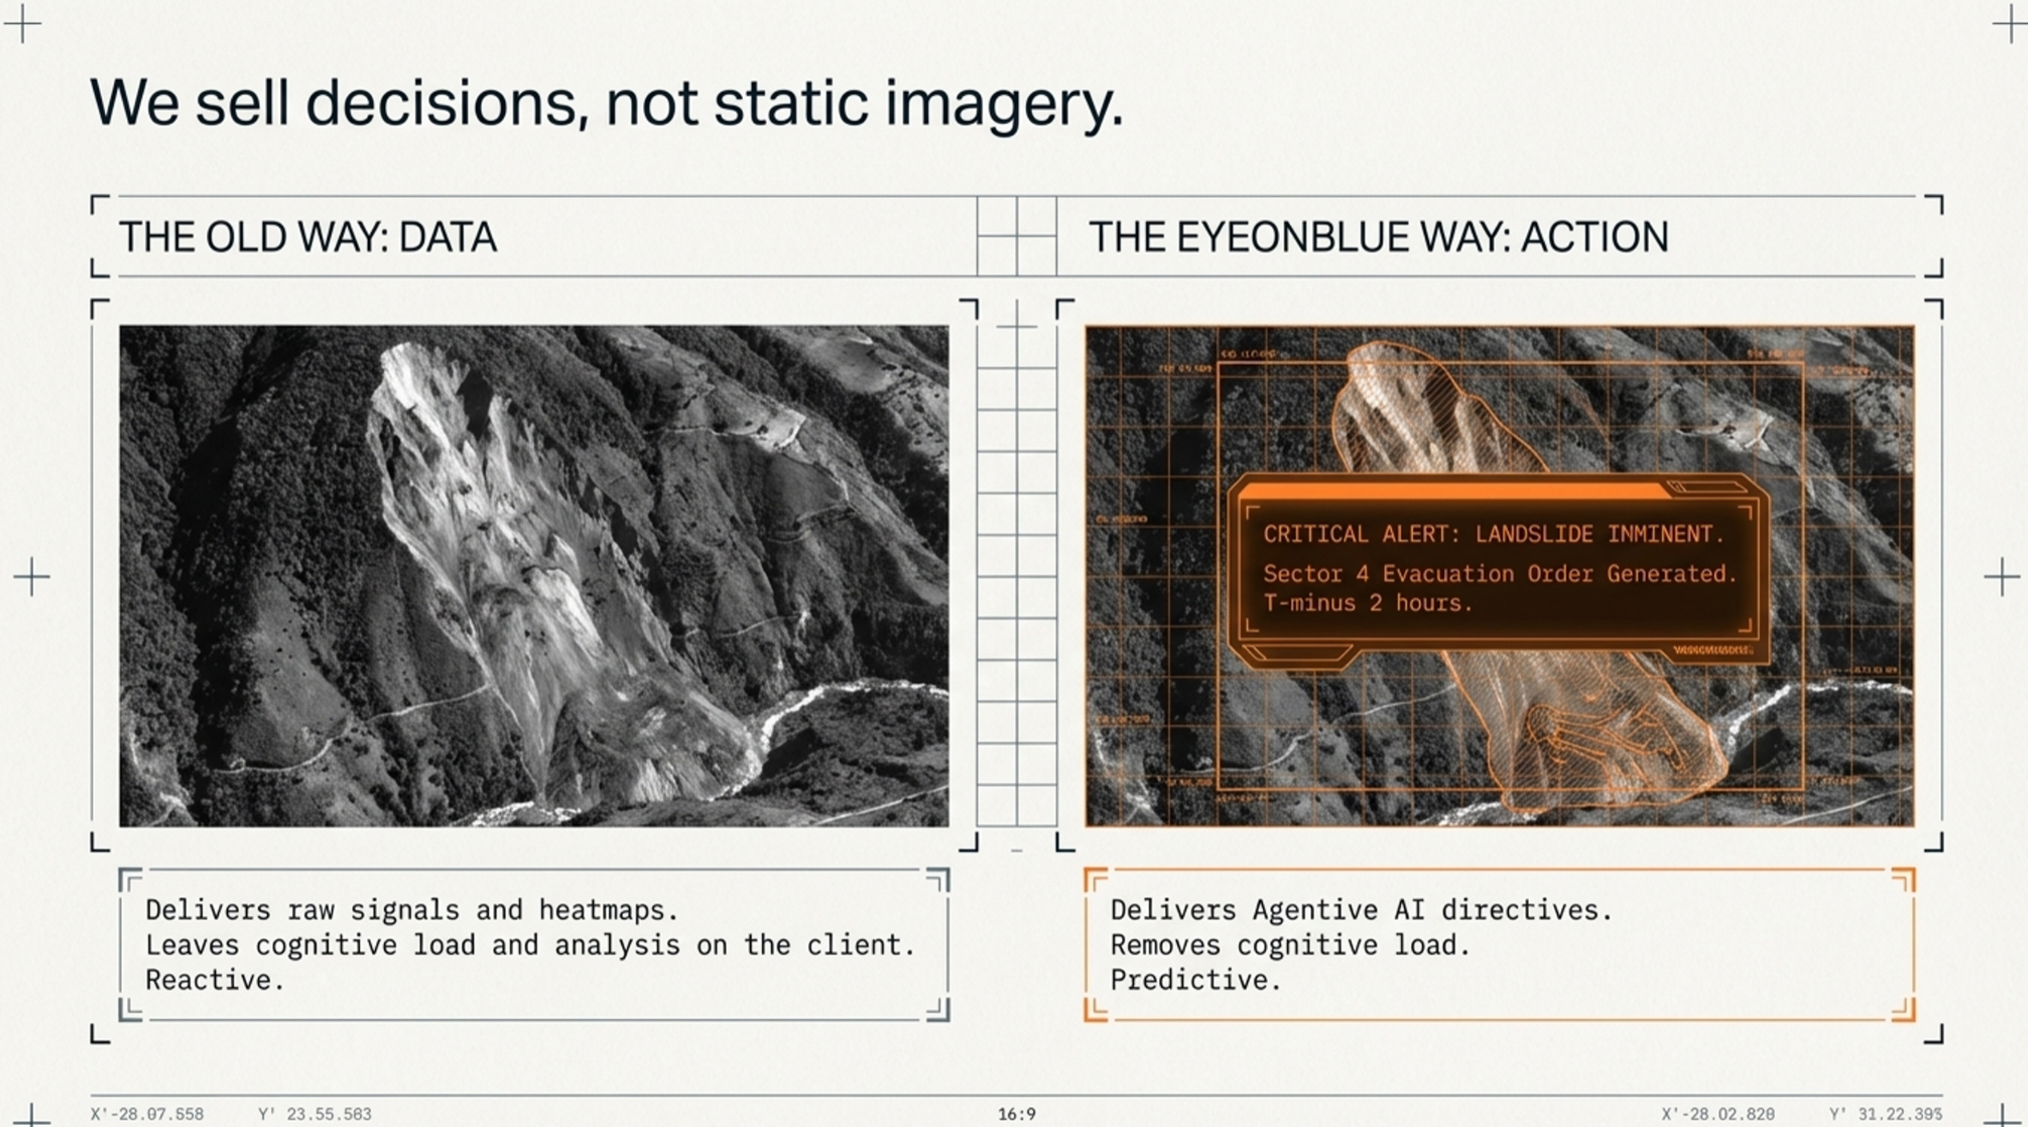Click 'THE OLD WAY: DATA' header
The image size is (2028, 1127).
pos(308,238)
